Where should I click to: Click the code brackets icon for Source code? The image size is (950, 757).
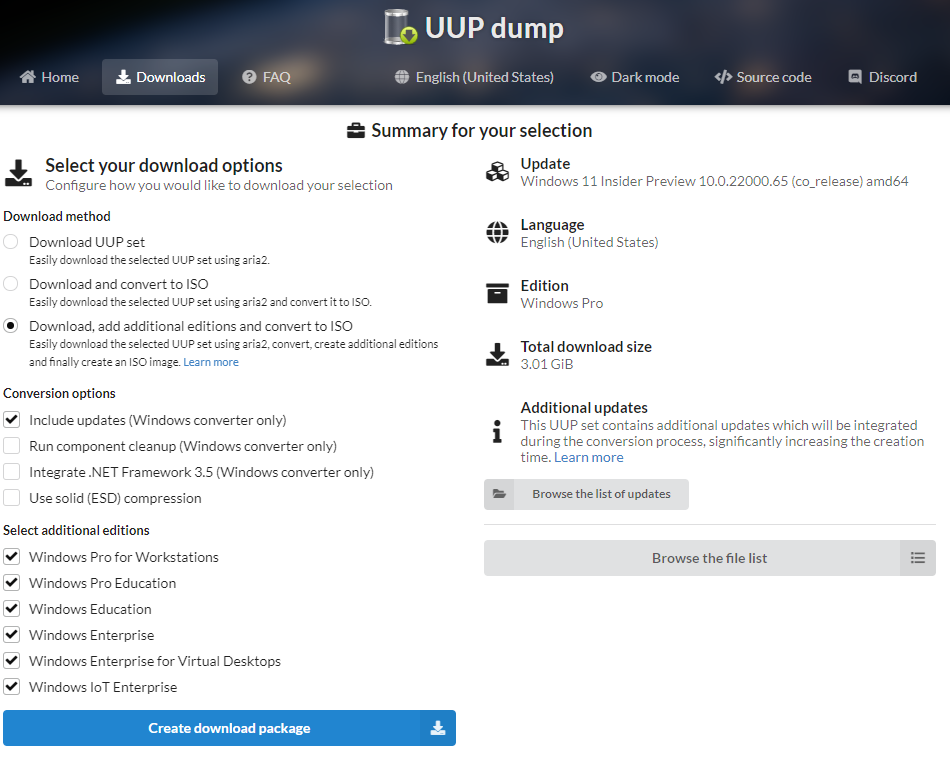pyautogui.click(x=723, y=77)
